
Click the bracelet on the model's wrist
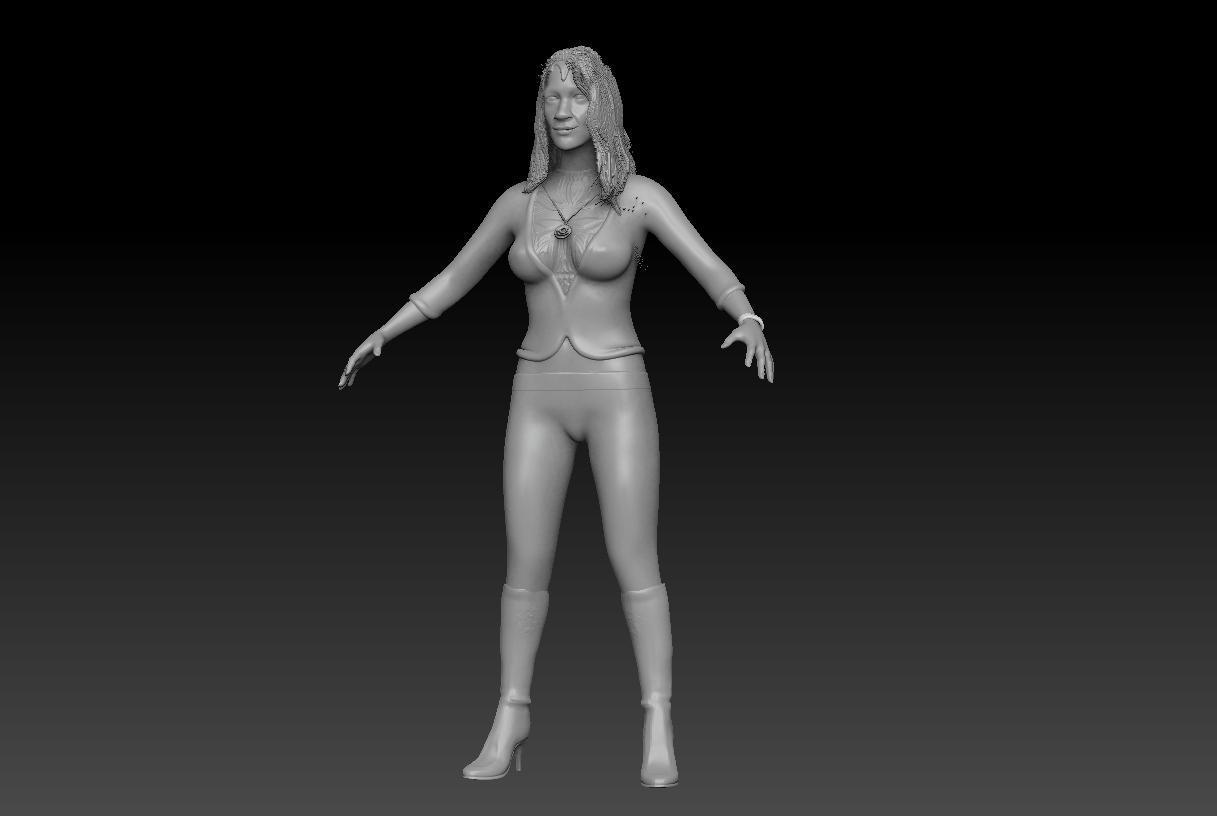pyautogui.click(x=751, y=320)
